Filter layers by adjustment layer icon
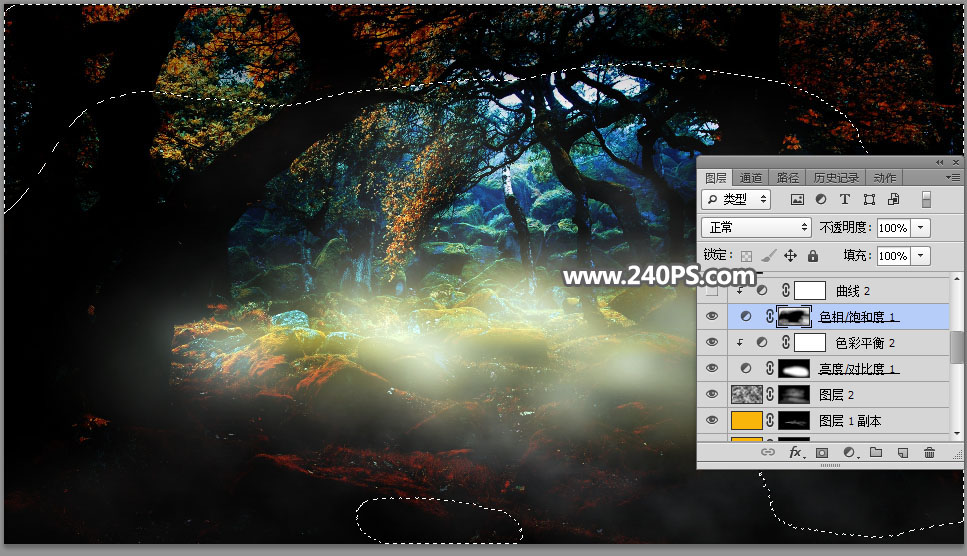This screenshot has width=967, height=556. pos(821,199)
